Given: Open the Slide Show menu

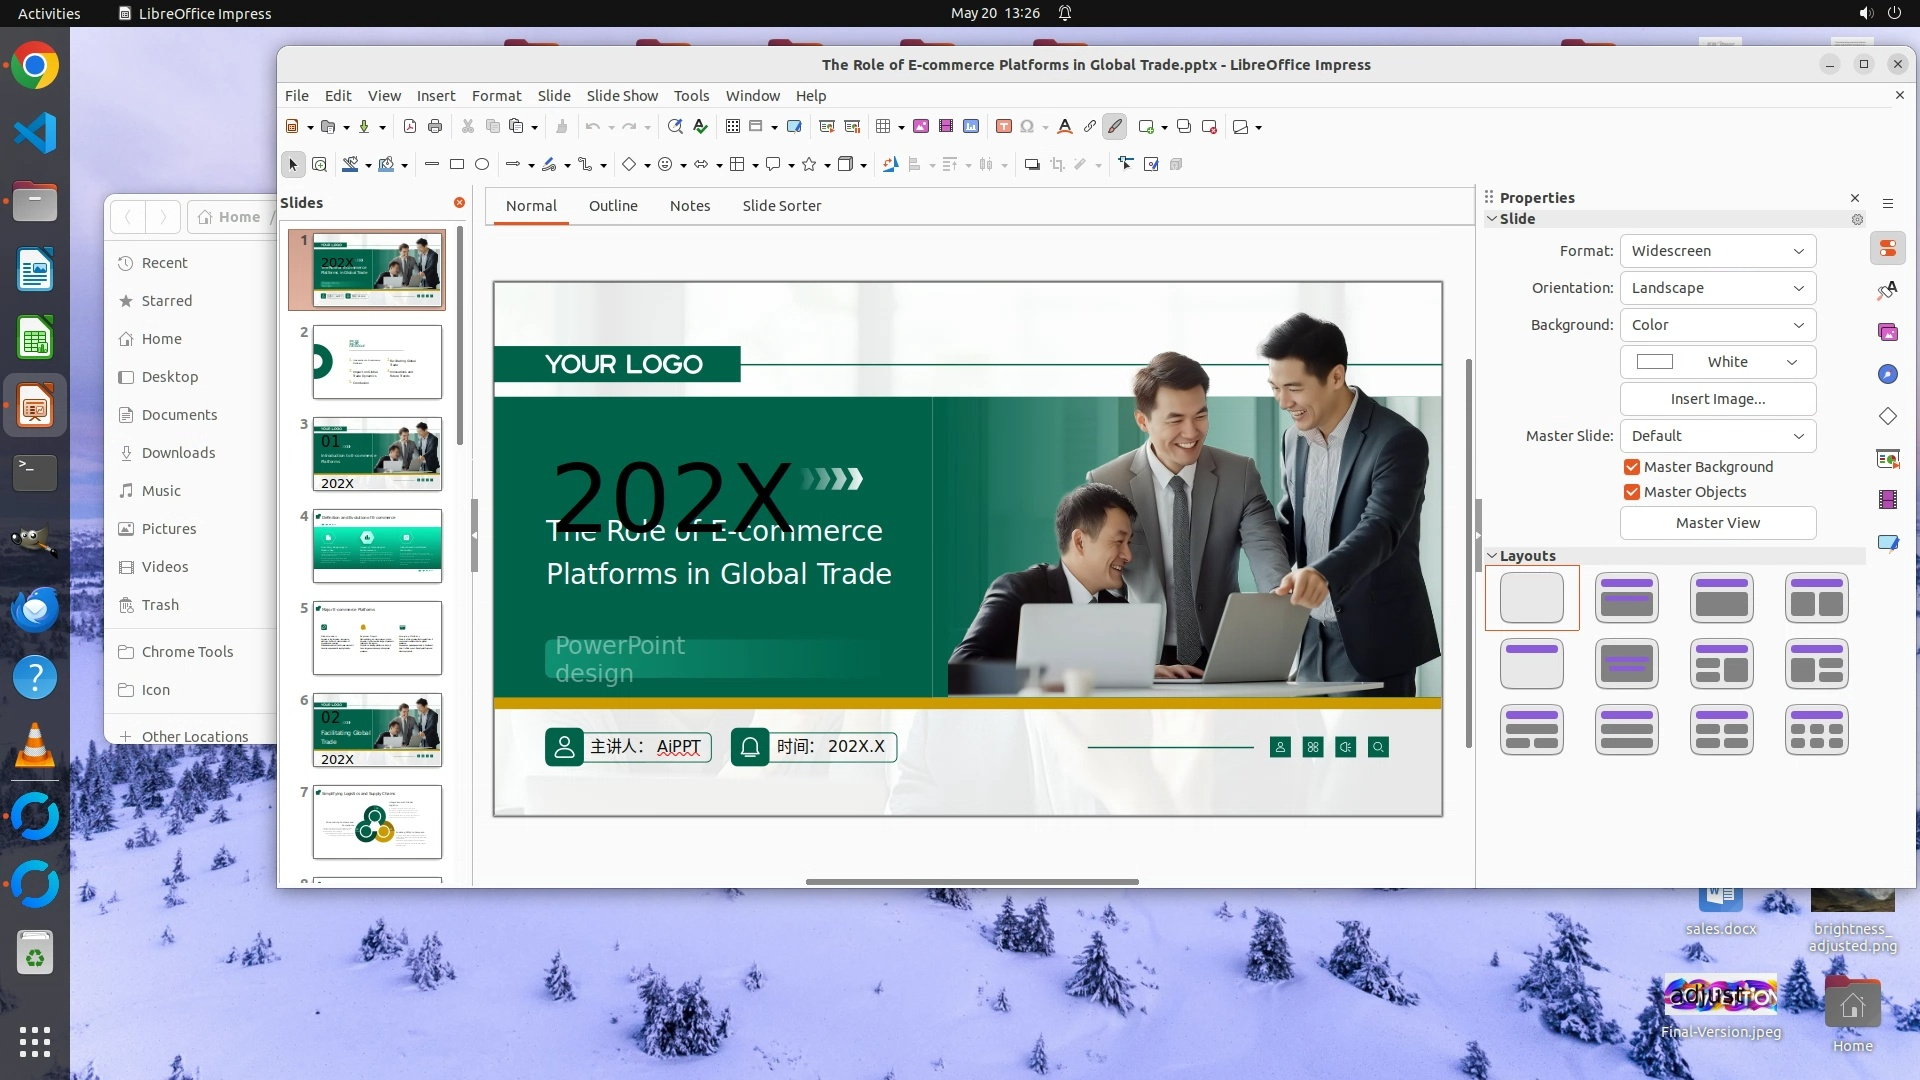Looking at the screenshot, I should (621, 96).
